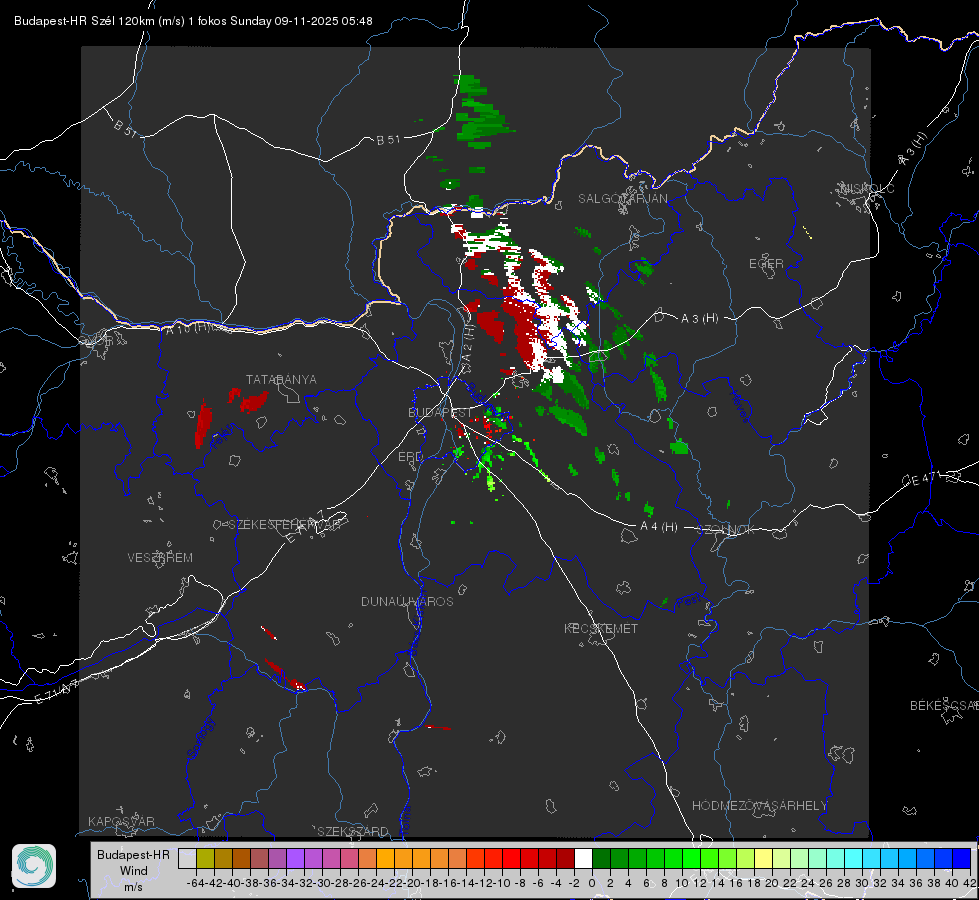Choose the cyan swatch between 28 and 30
The width and height of the screenshot is (979, 900).
click(854, 858)
